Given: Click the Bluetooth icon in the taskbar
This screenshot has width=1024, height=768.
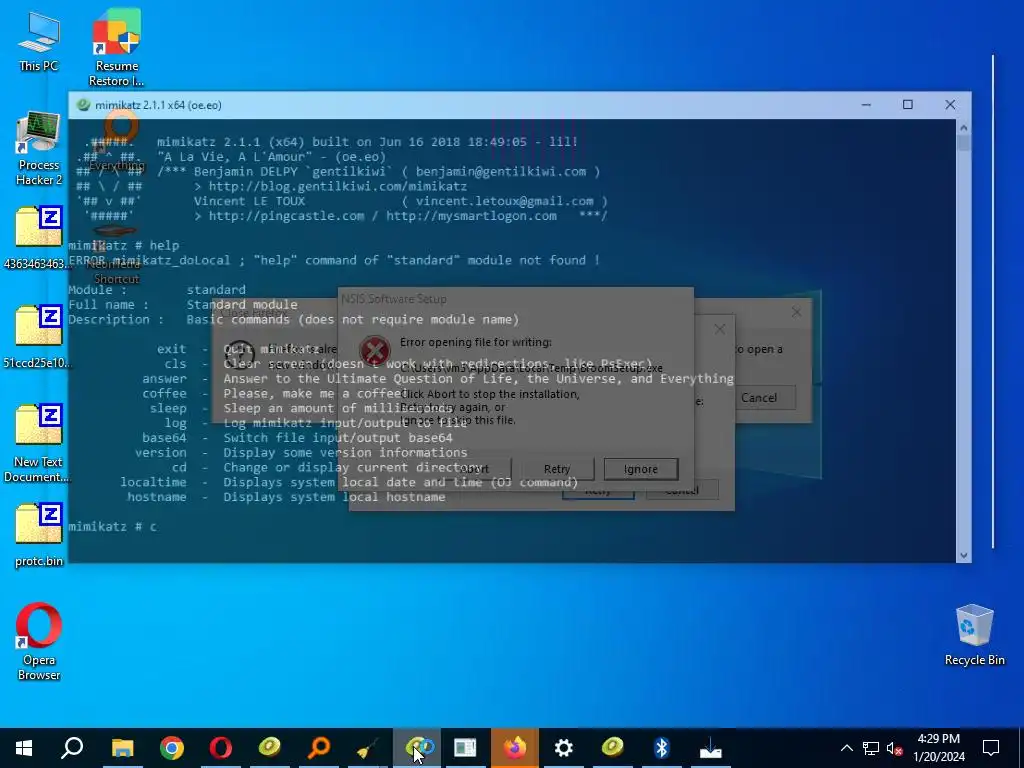Looking at the screenshot, I should tap(662, 748).
